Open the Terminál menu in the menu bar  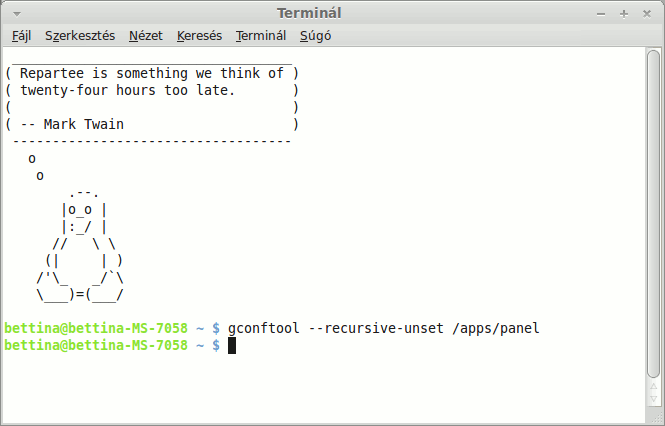[261, 36]
